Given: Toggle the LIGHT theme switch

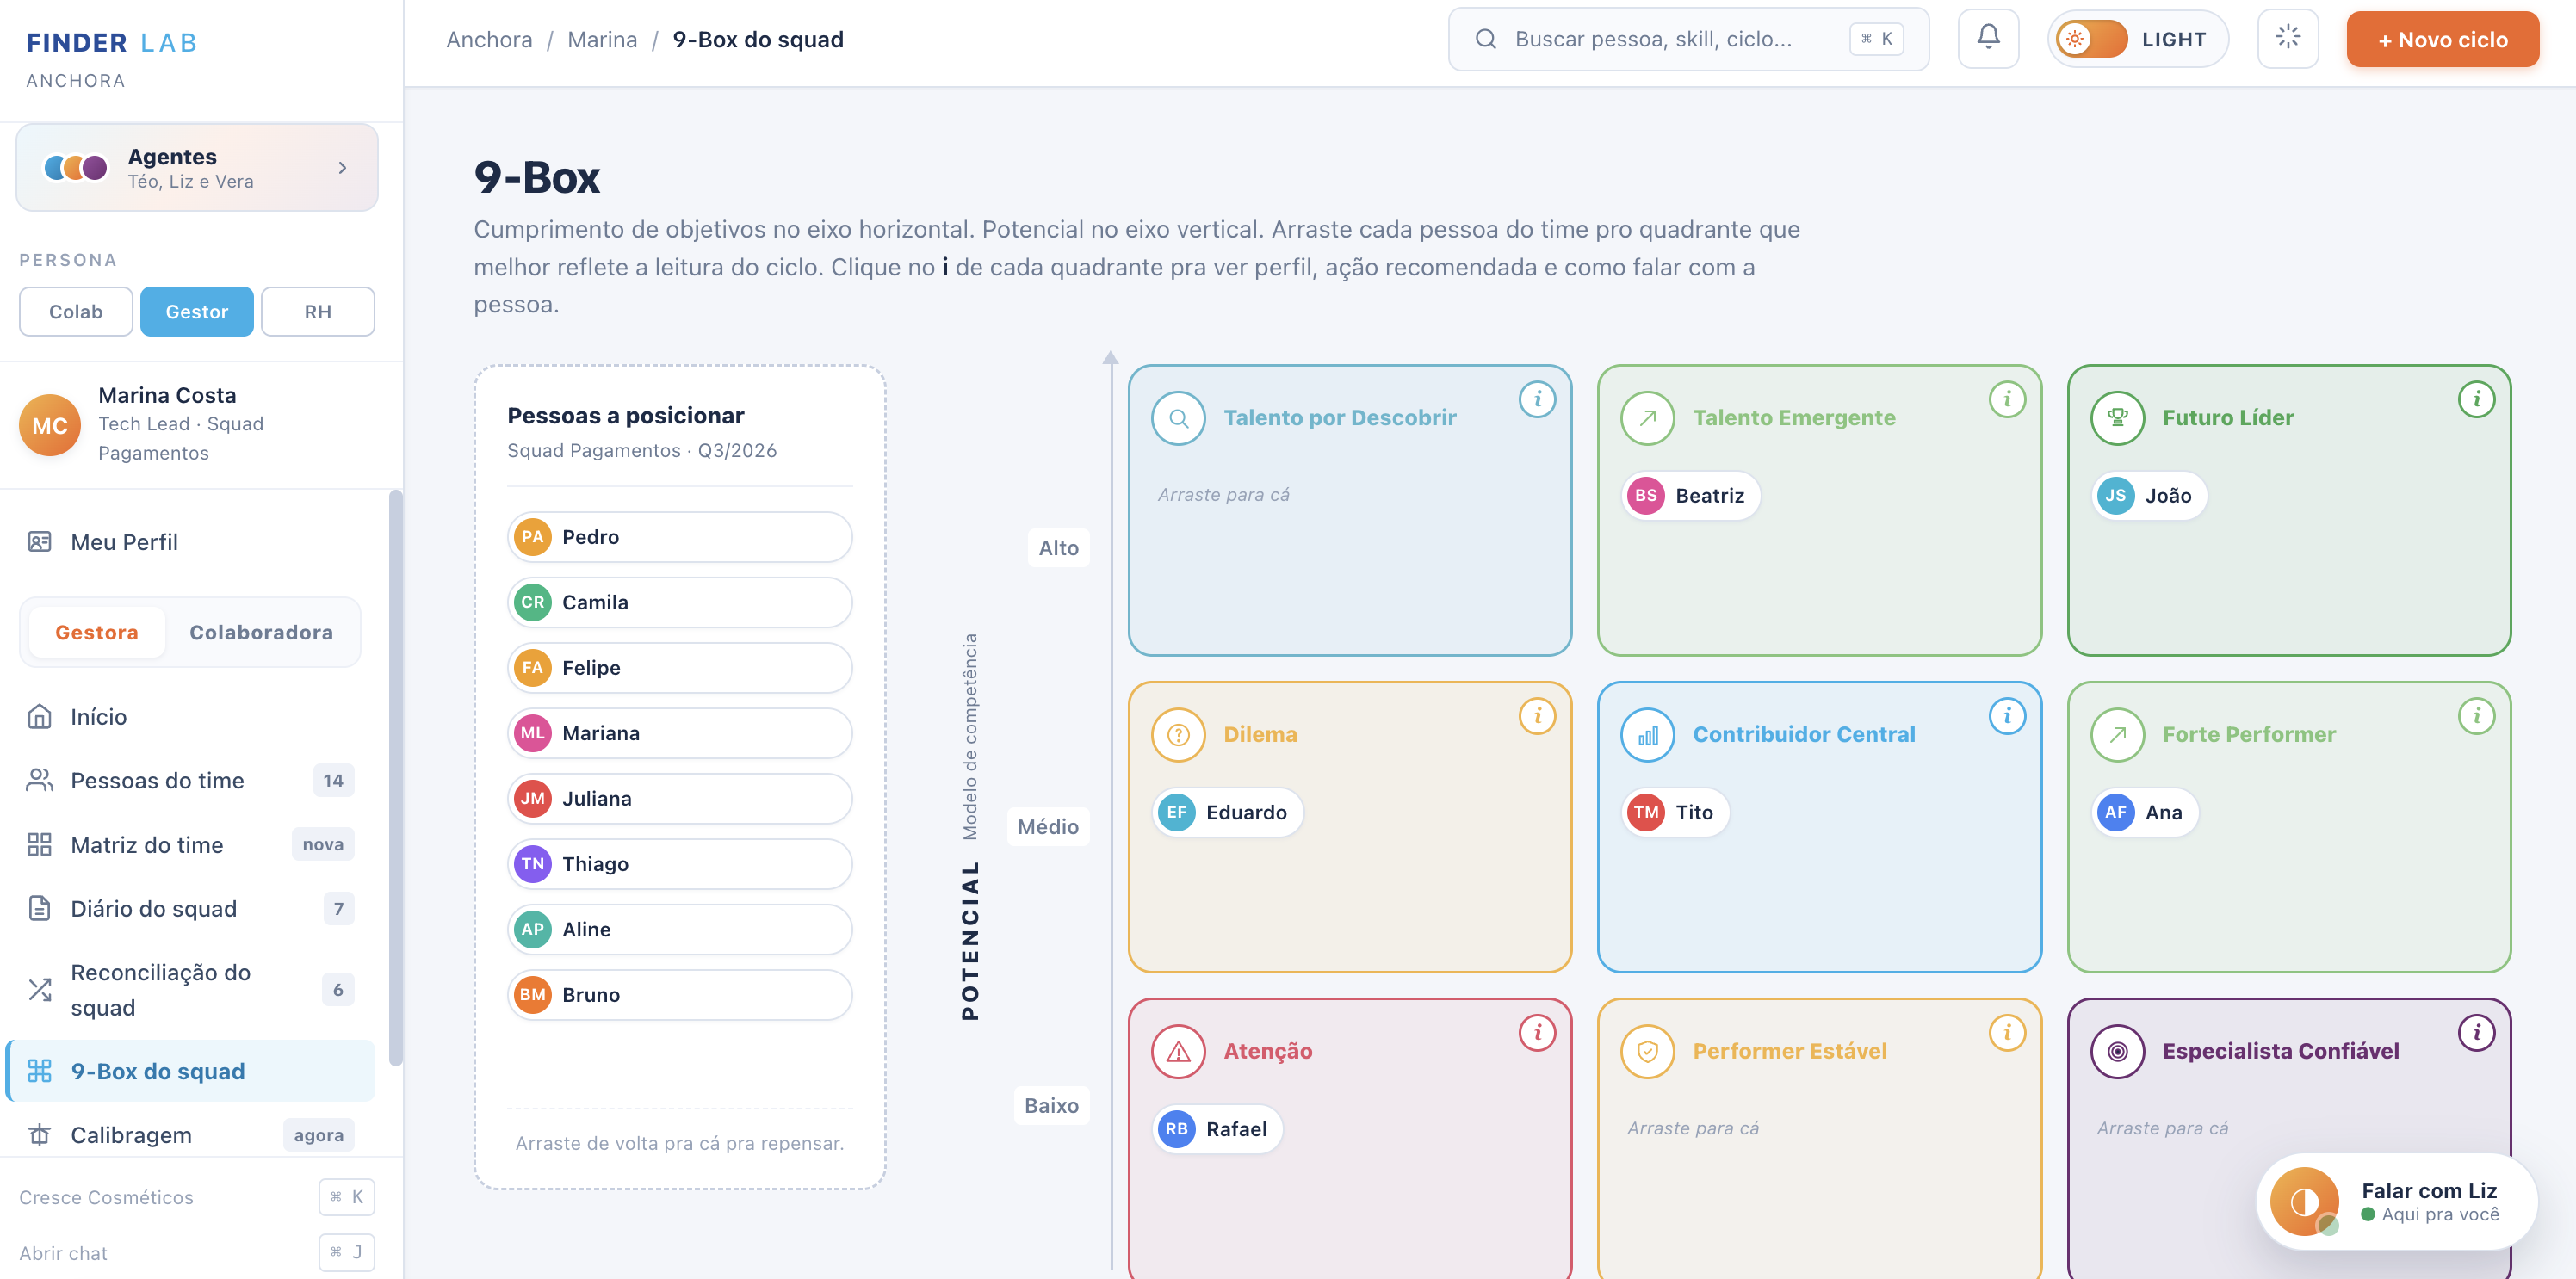Looking at the screenshot, I should 2091,39.
